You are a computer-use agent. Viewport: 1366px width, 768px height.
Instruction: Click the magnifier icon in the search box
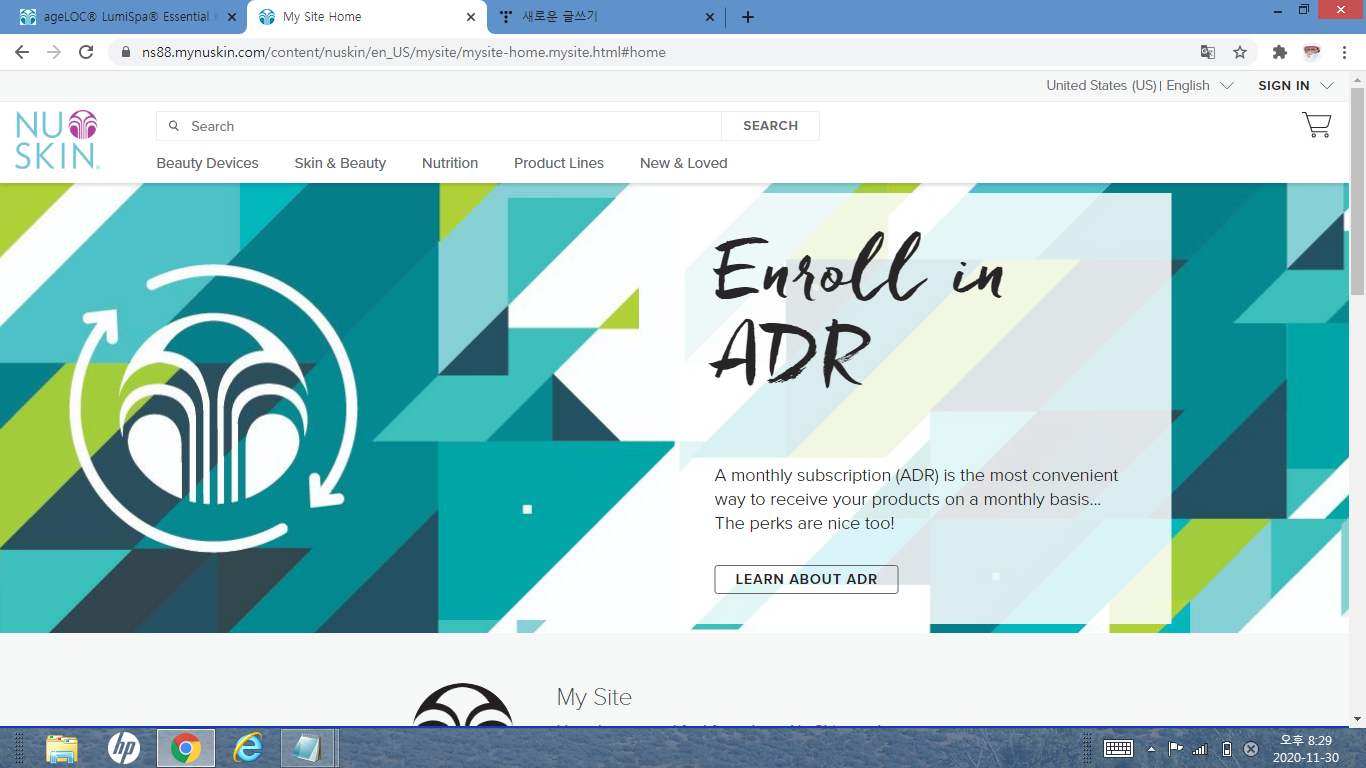point(174,126)
